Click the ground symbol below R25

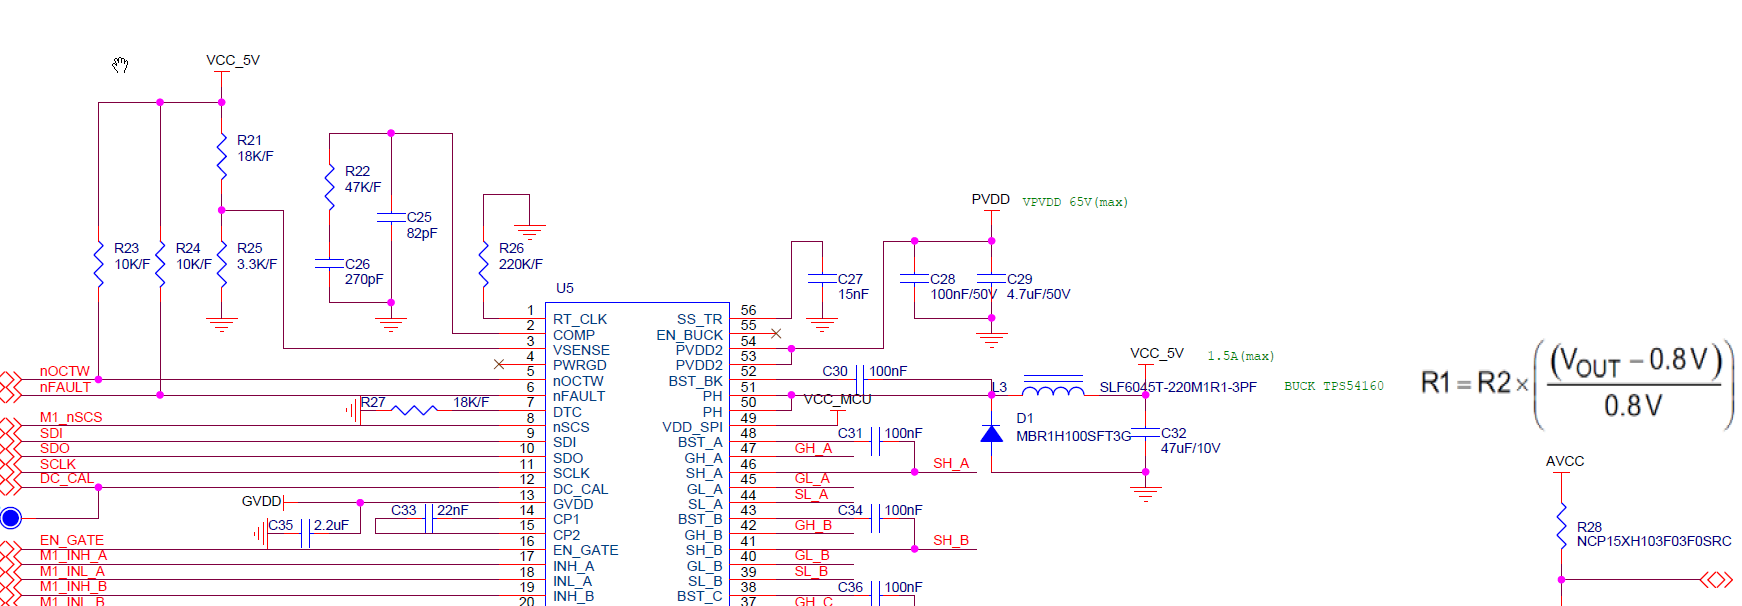click(x=222, y=324)
